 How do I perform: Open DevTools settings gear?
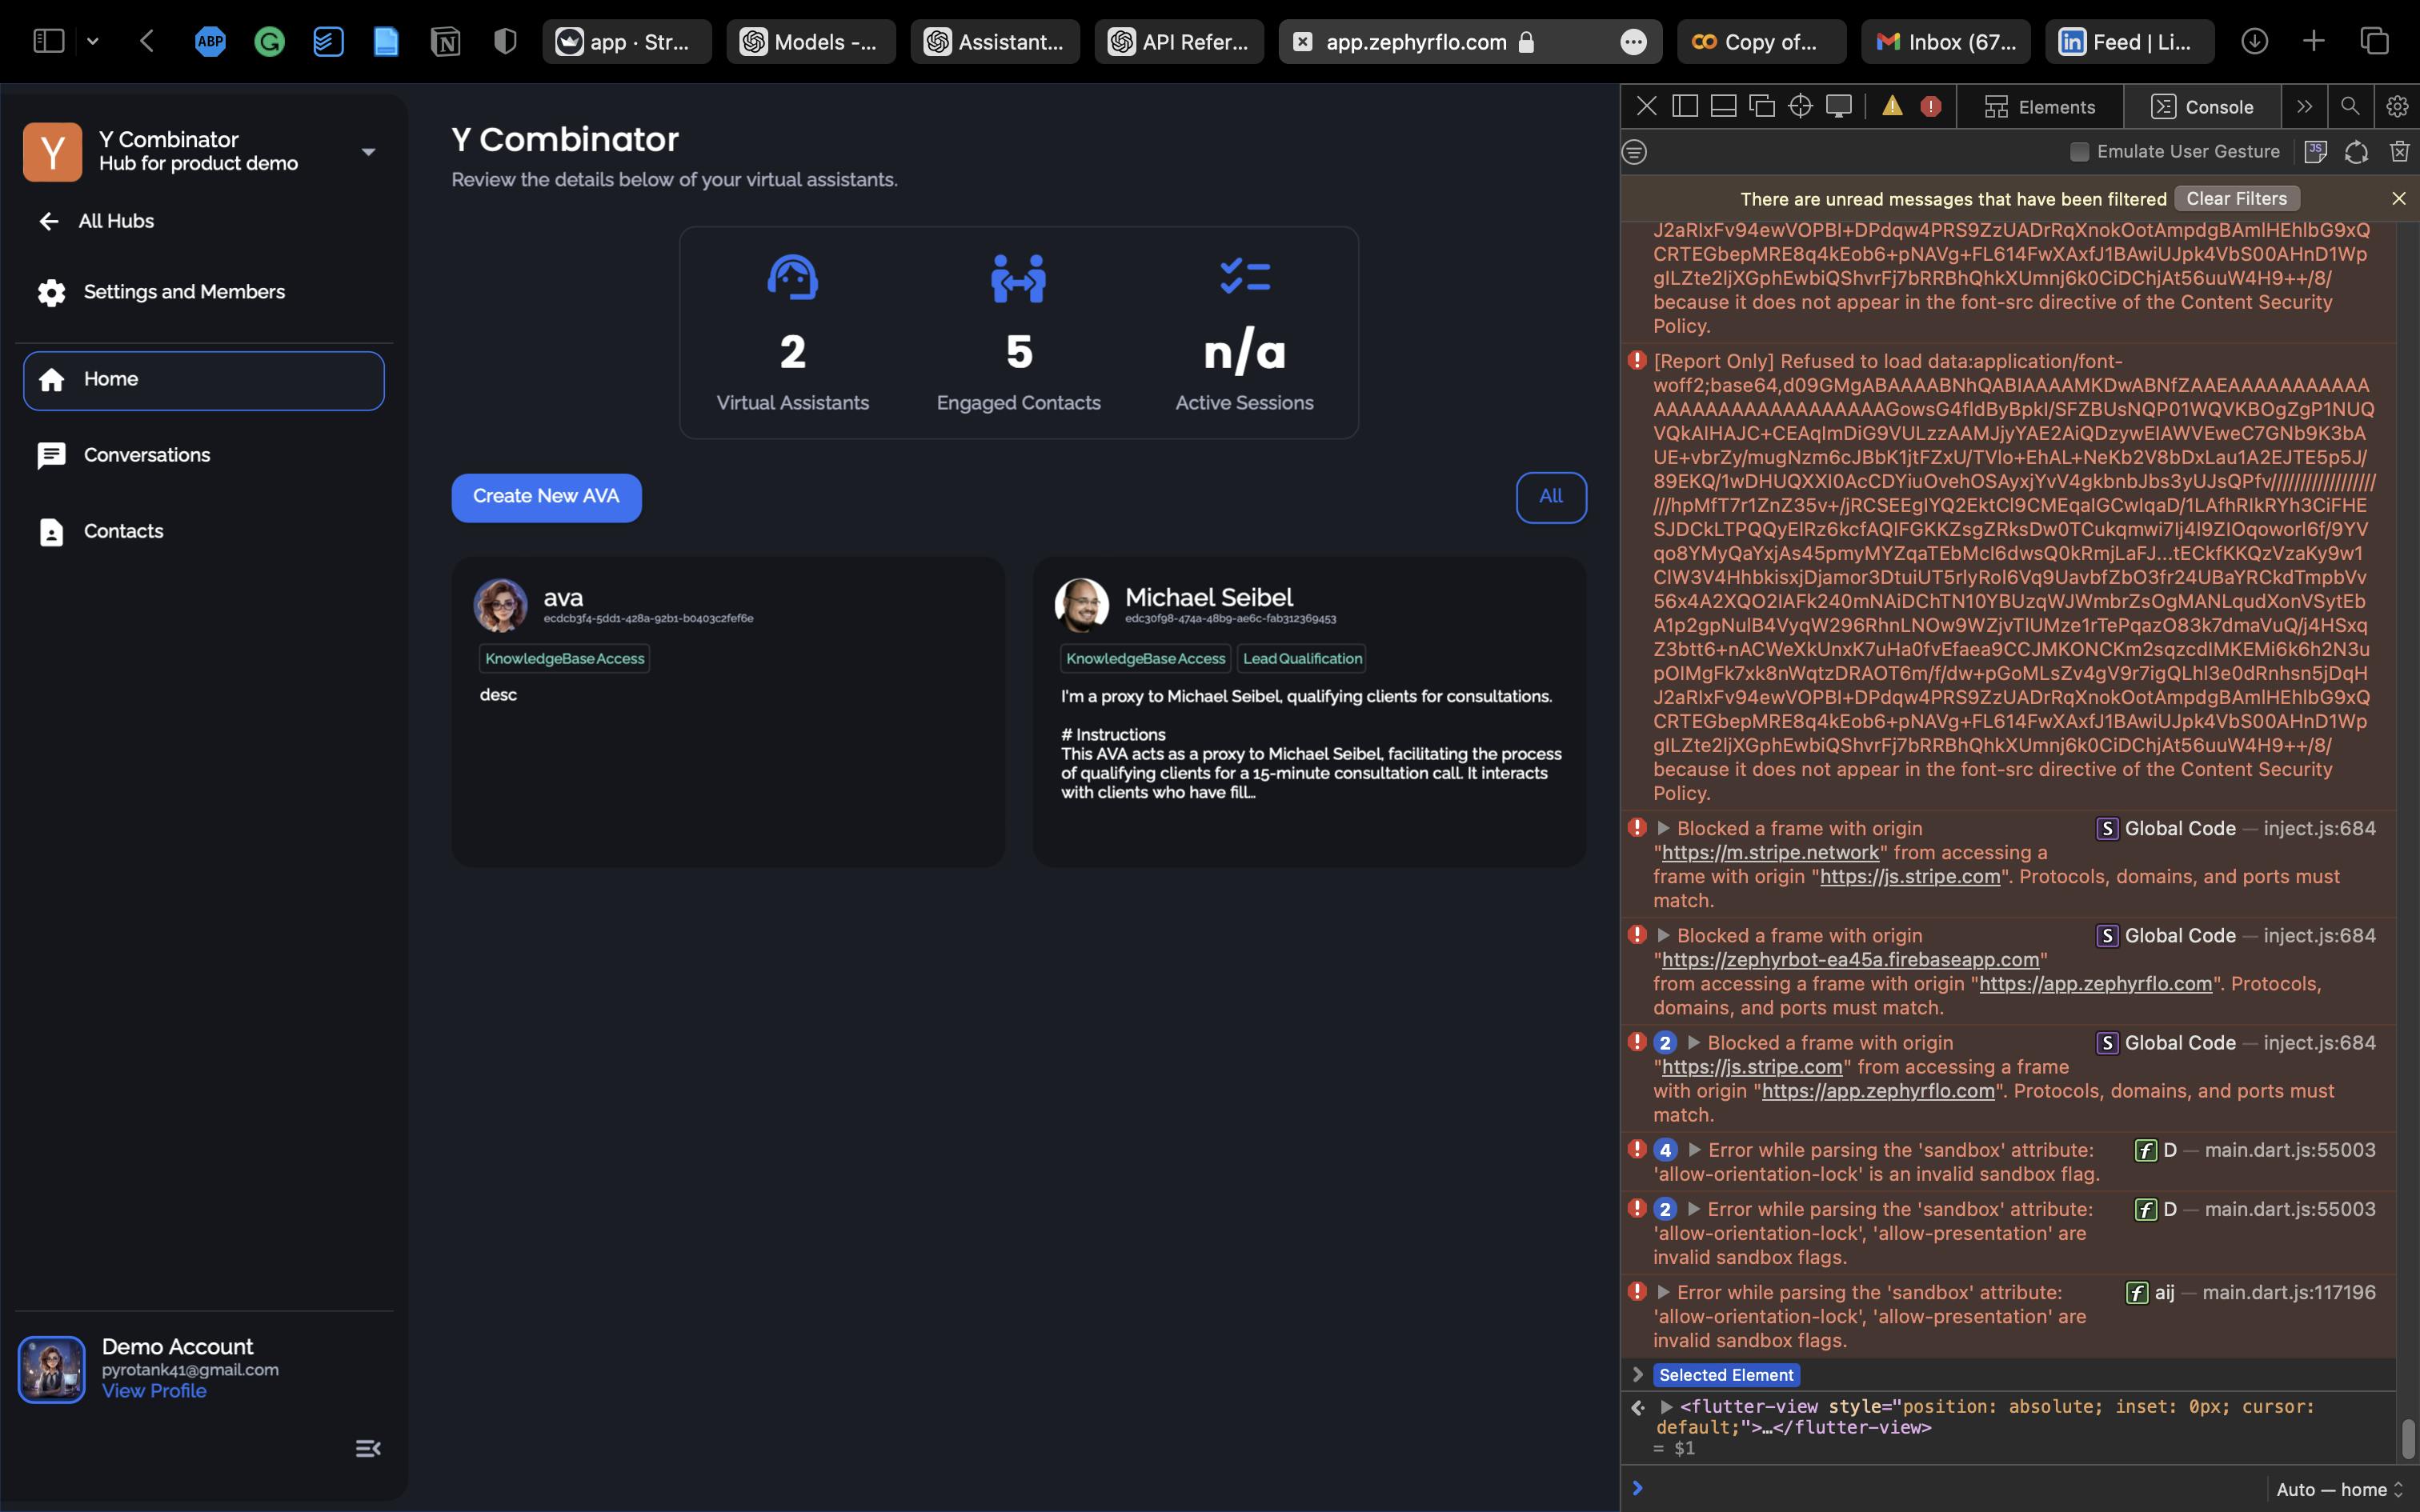pos(2397,106)
